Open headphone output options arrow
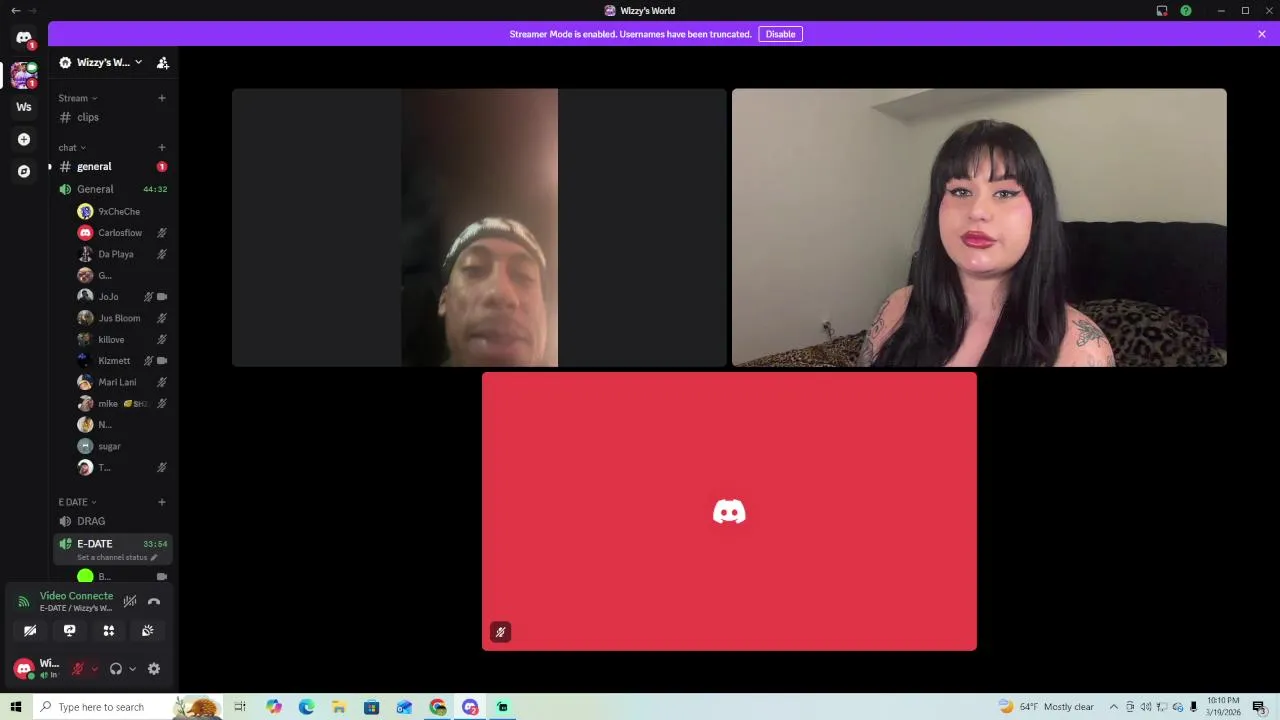Viewport: 1280px width, 720px height. coord(132,669)
